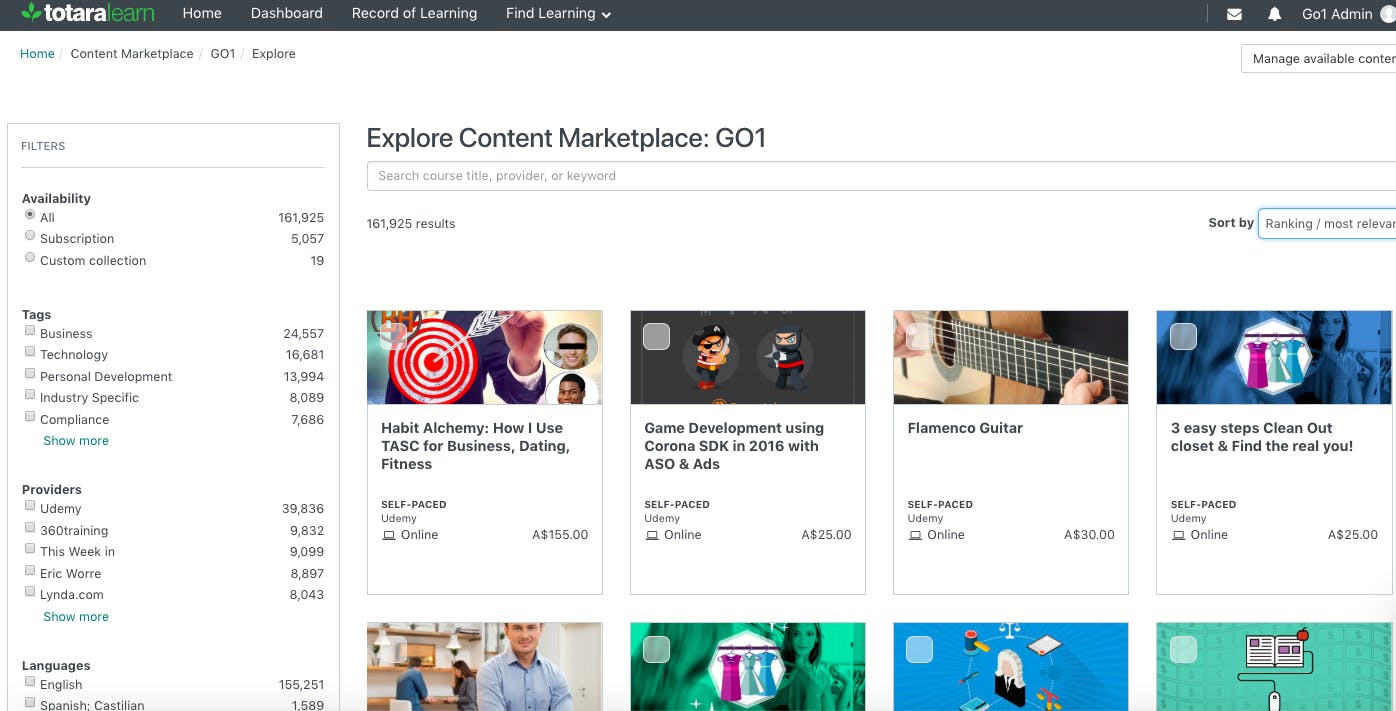Screen dimensions: 1396x711
Task: Expand Show more under Providers
Action: (x=76, y=617)
